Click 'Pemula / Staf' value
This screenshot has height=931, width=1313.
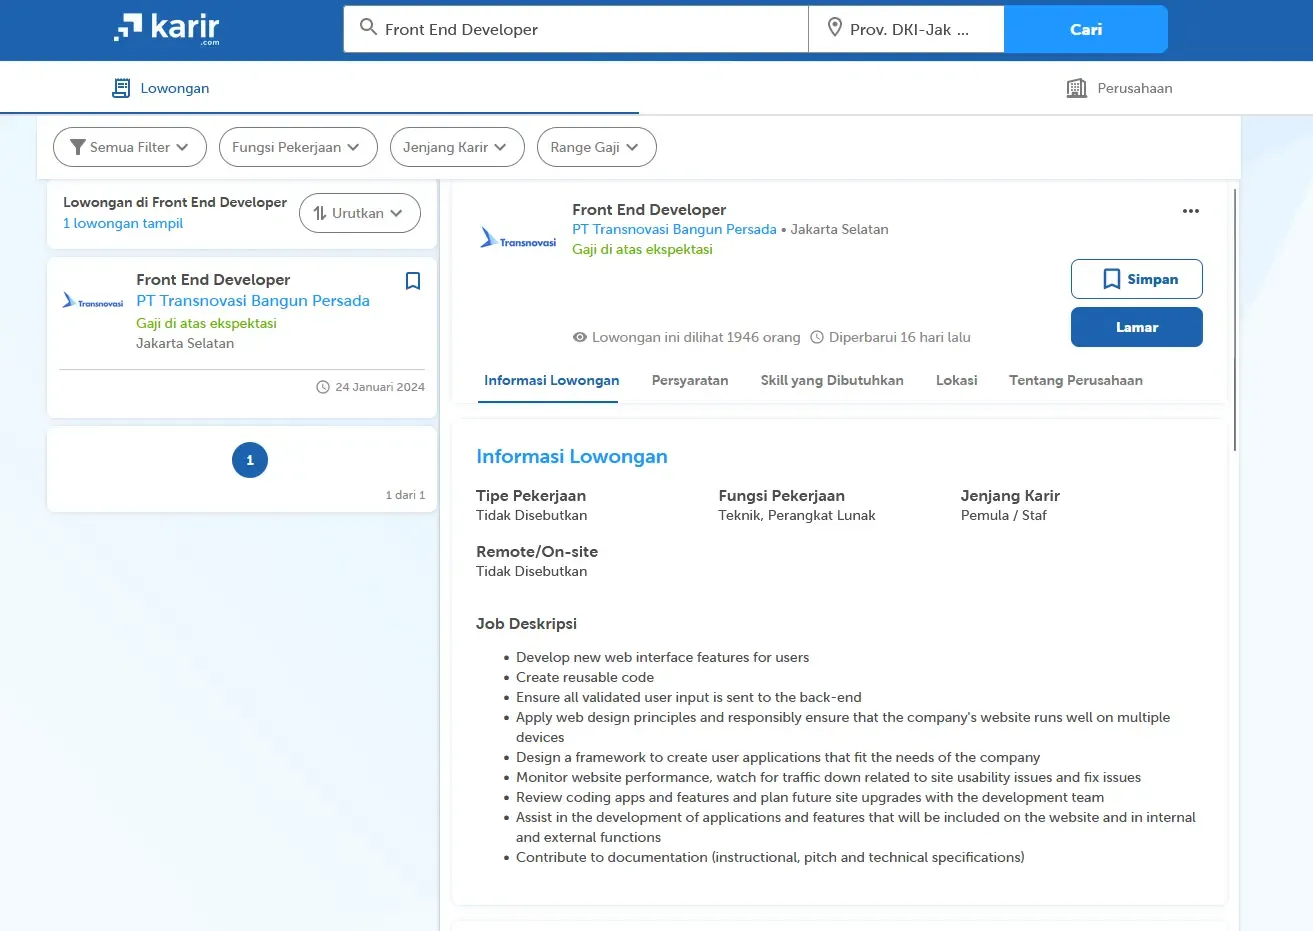pyautogui.click(x=1004, y=516)
